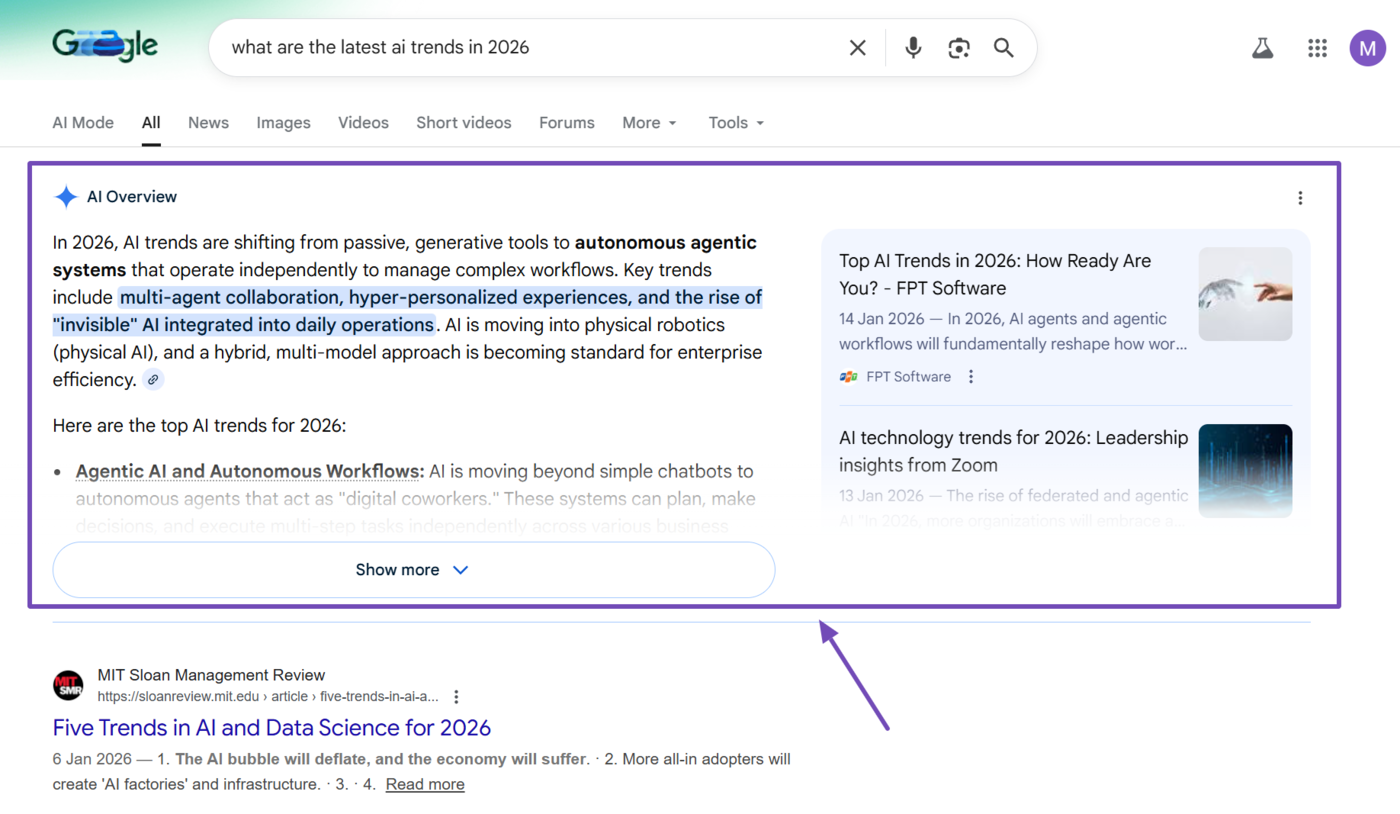Switch to AI Mode tab
1400x814 pixels.
tap(83, 123)
